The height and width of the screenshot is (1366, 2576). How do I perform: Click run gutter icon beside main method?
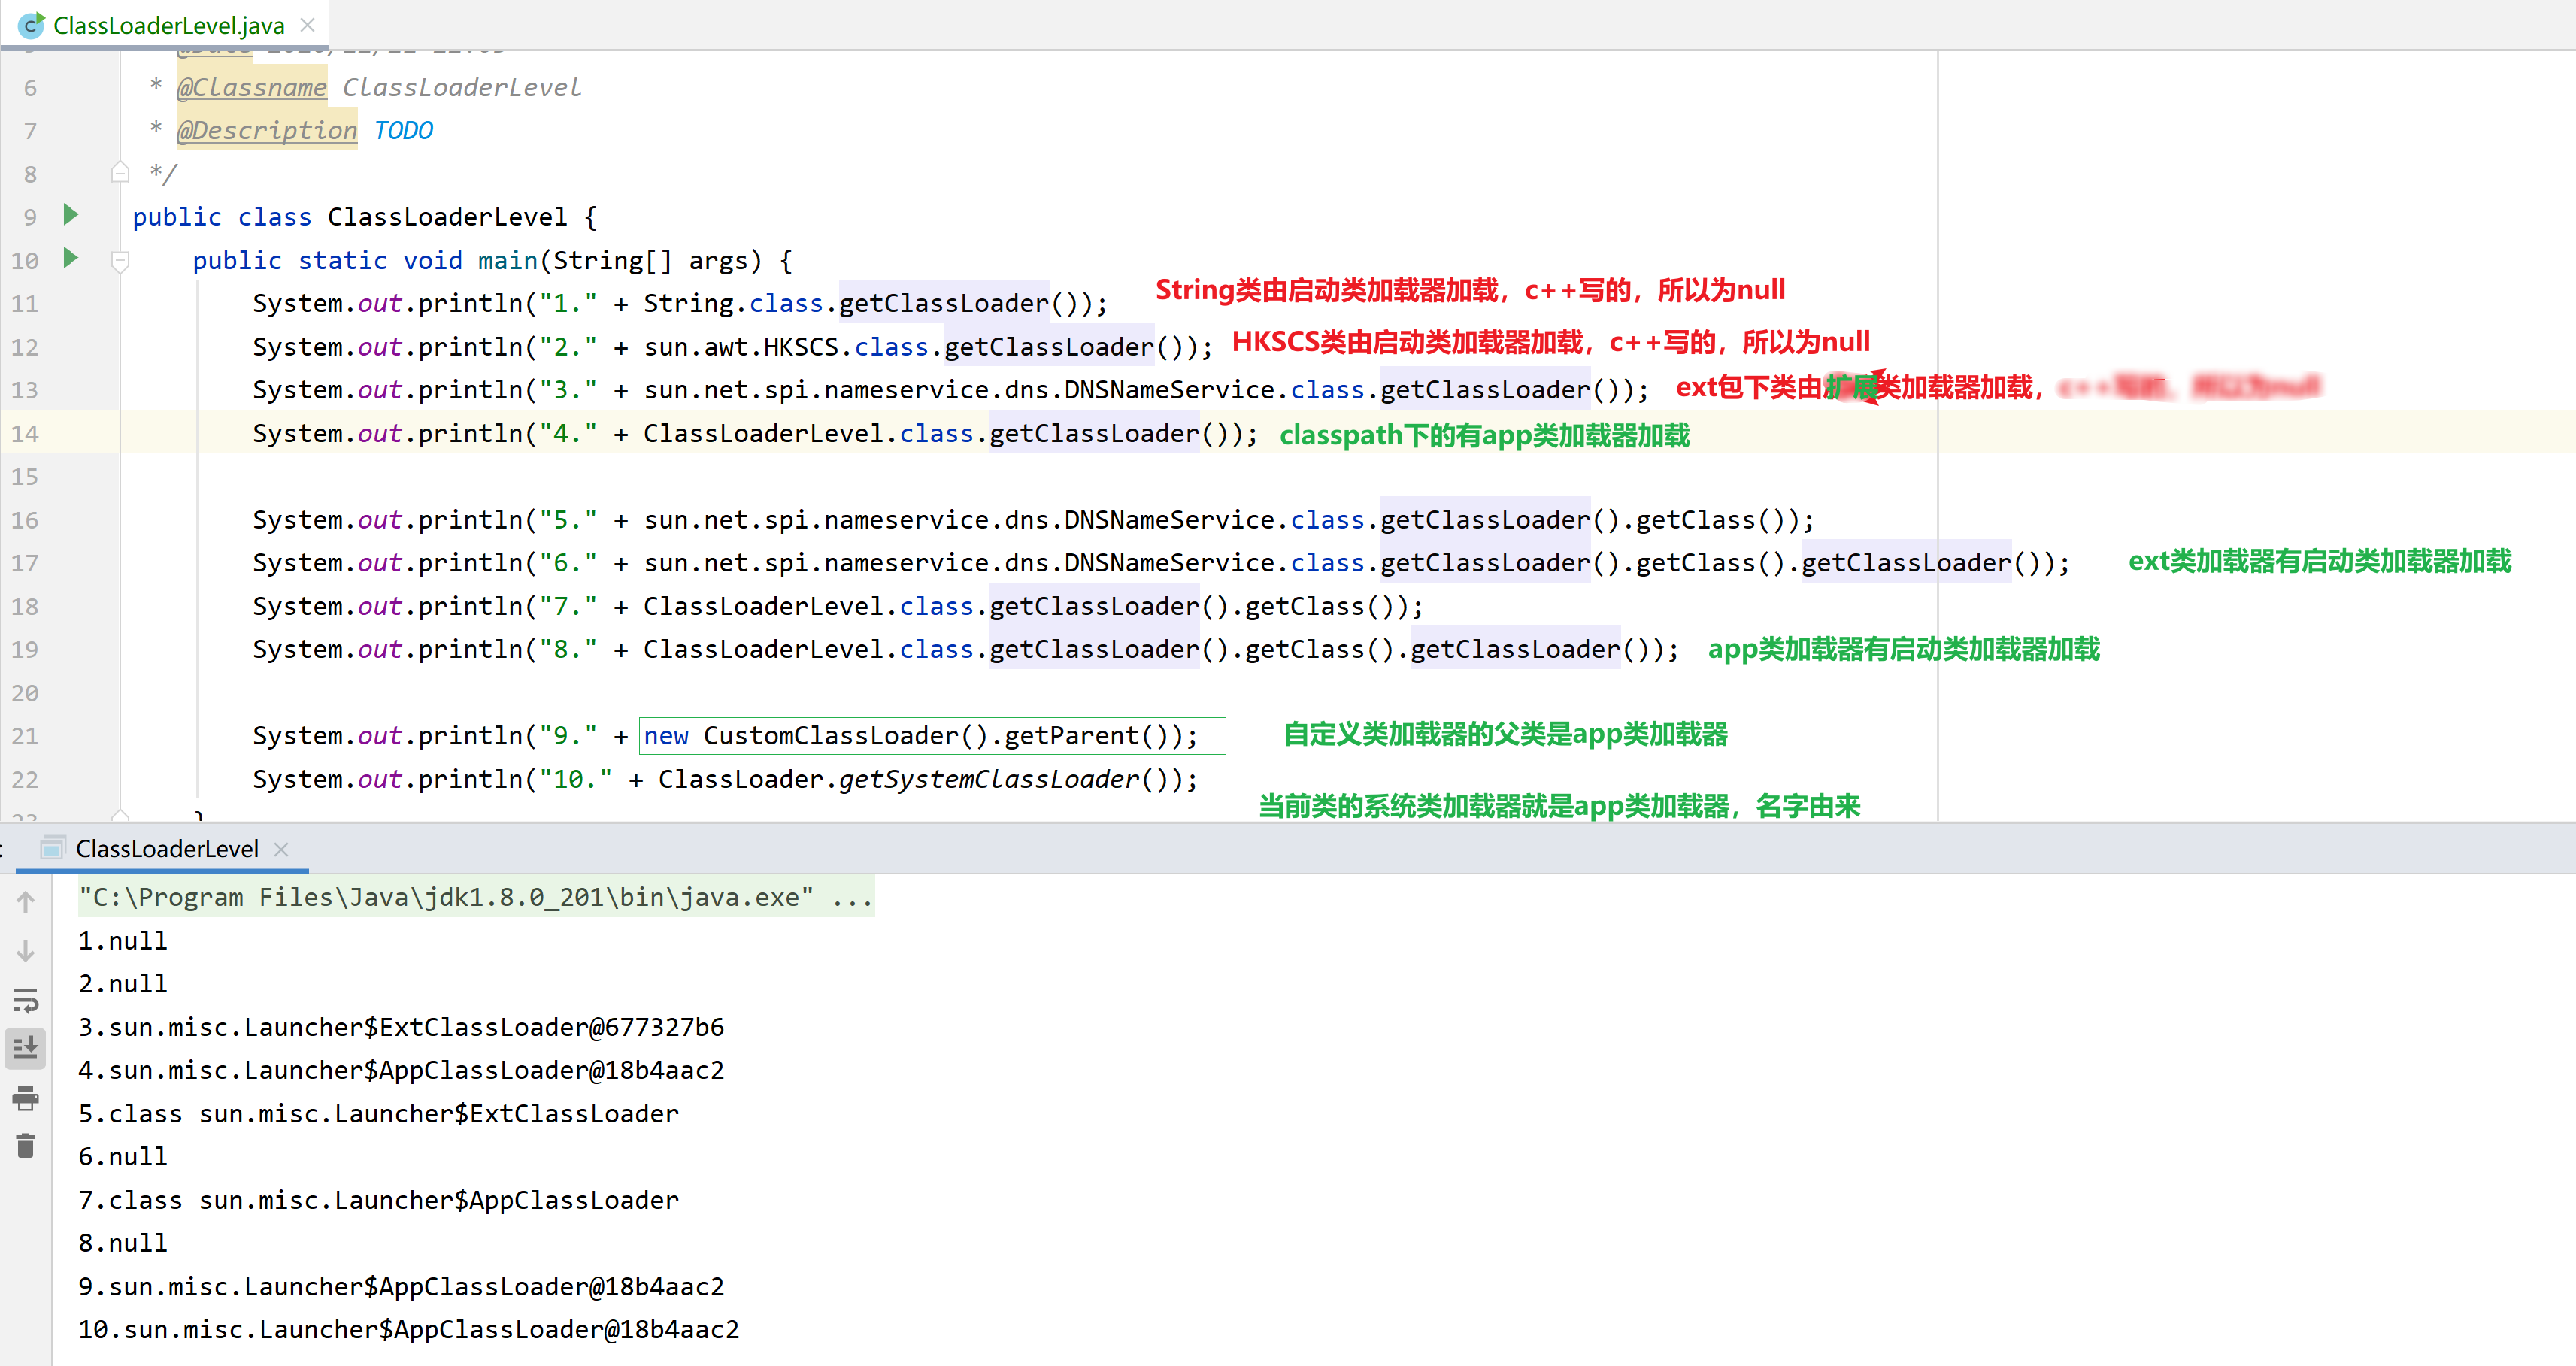pyautogui.click(x=70, y=258)
